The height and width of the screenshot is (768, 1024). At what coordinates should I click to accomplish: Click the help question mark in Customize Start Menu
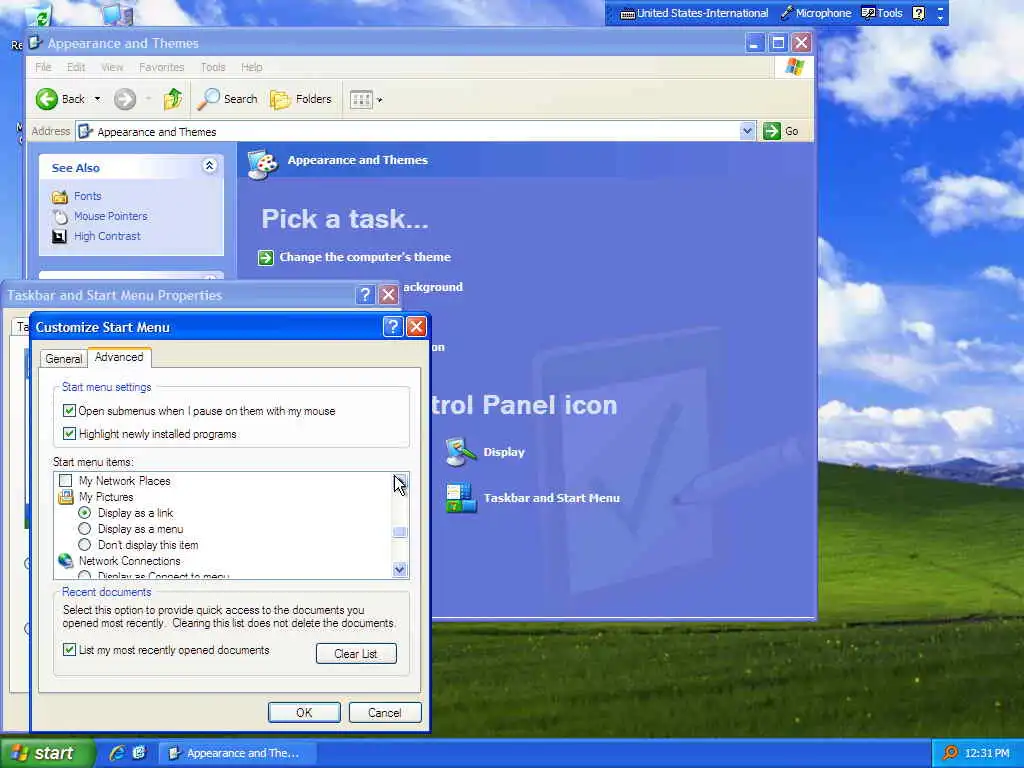(392, 327)
